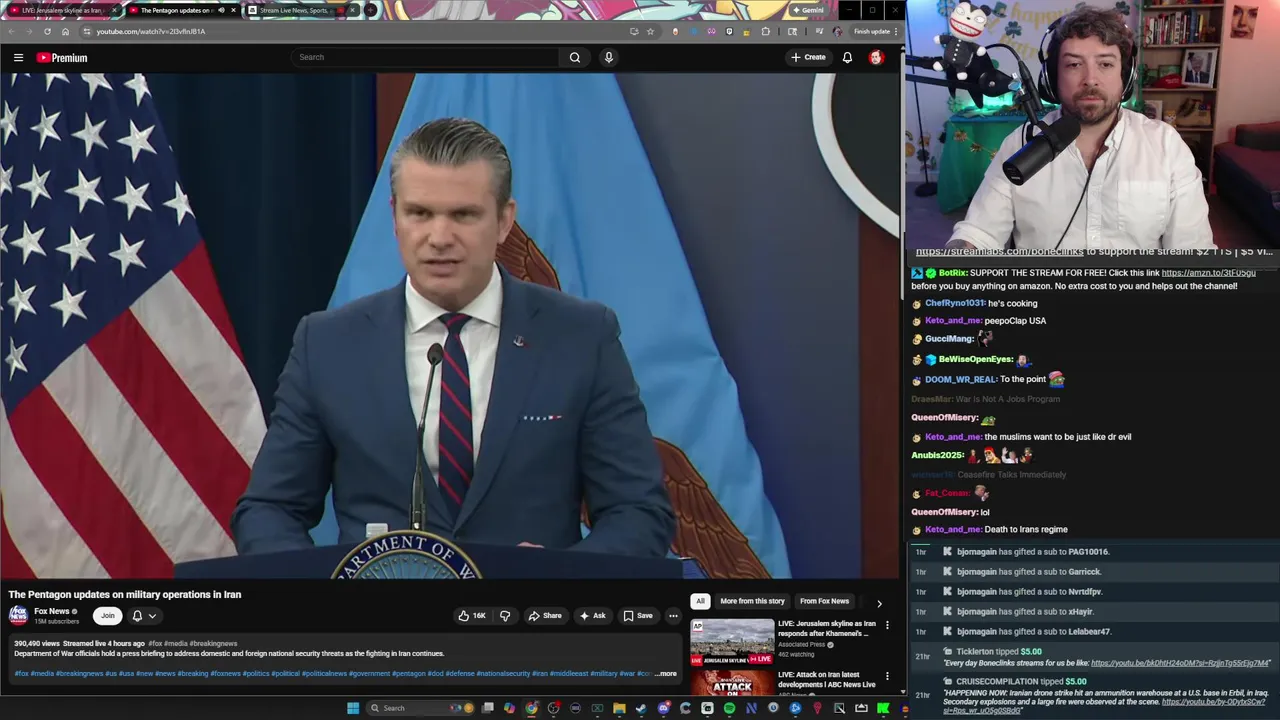
Task: Open more actions ellipsis under video
Action: (x=673, y=616)
